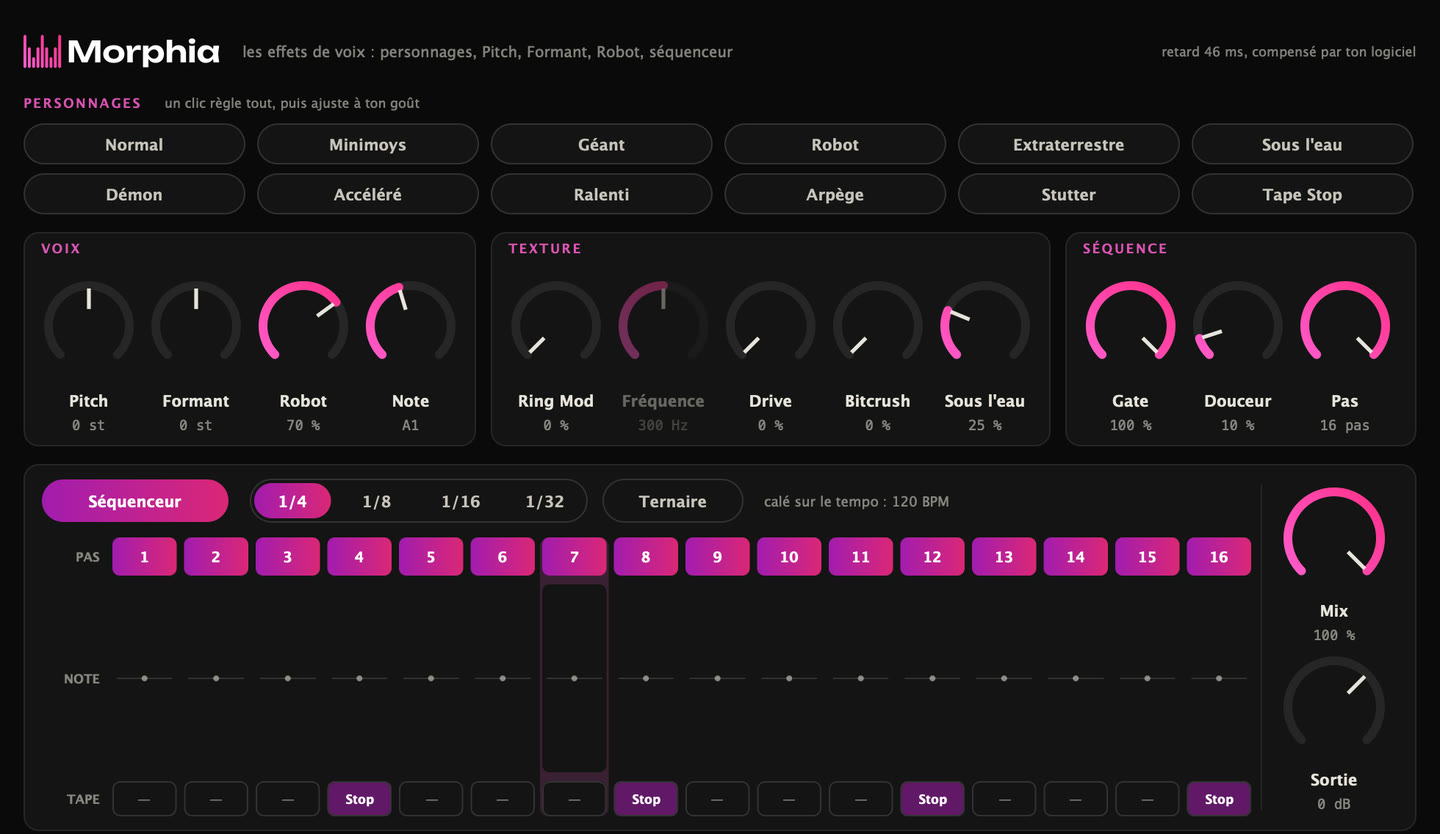The image size is (1440, 834).
Task: Disable the Stop tape on step 4
Action: click(x=359, y=799)
